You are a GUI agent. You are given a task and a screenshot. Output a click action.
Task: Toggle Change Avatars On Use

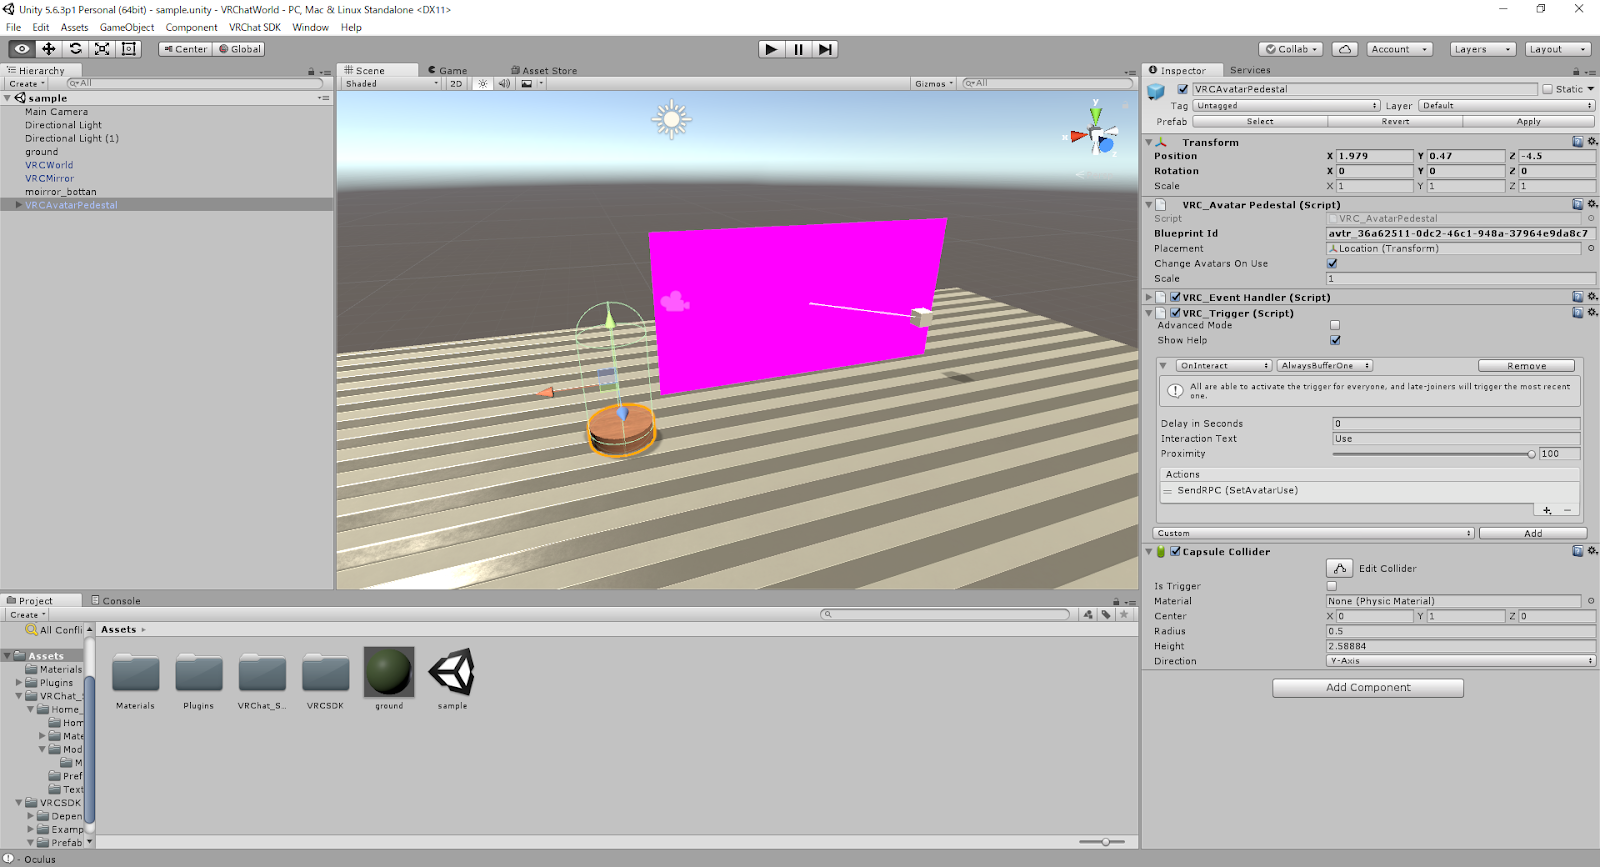tap(1332, 264)
